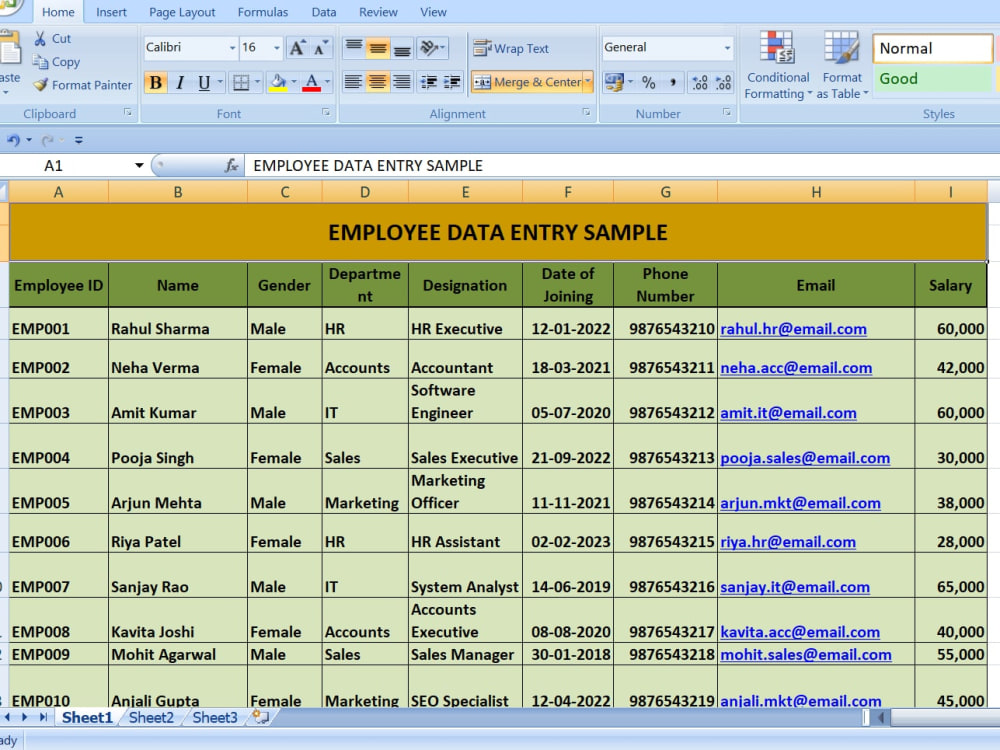Click the rahul.hr@email.com hyperlink

tap(793, 329)
